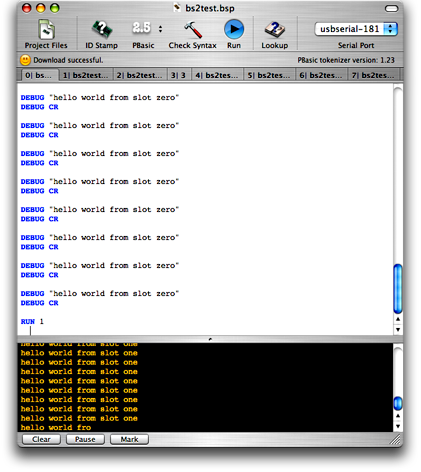421x472 pixels.
Task: Click the debug console scroll down arrow
Action: [x=398, y=426]
